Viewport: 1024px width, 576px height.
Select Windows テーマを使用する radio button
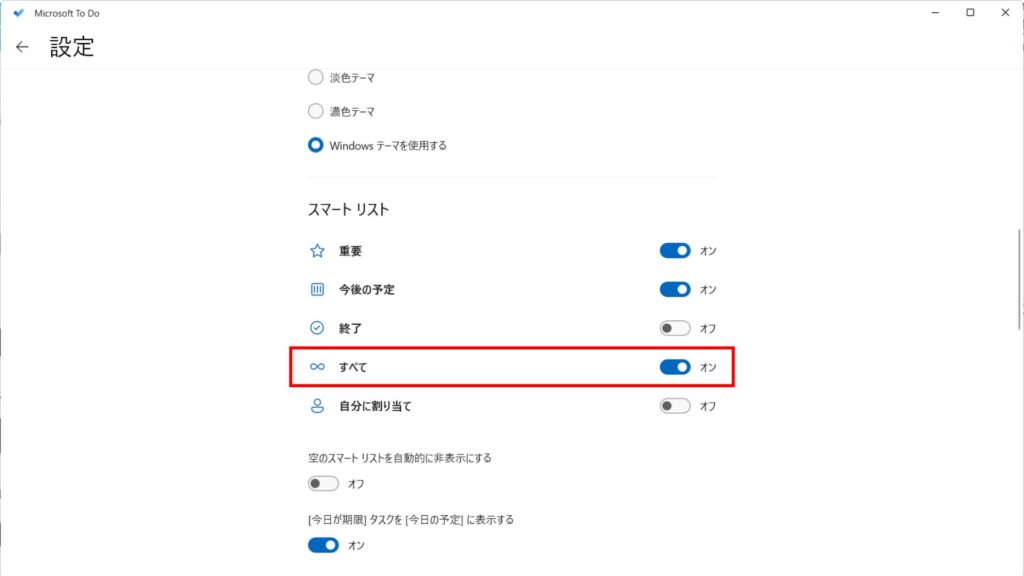[x=316, y=146]
